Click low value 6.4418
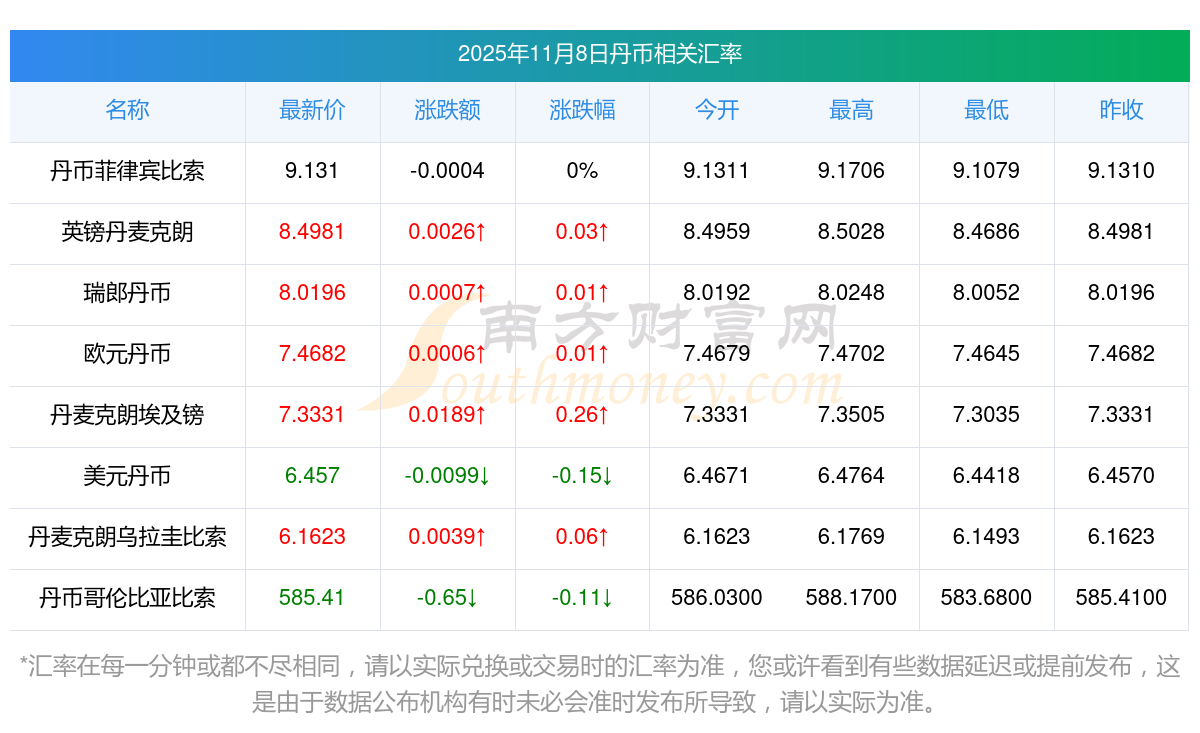Screen dimensions: 1200x733 pos(986,476)
